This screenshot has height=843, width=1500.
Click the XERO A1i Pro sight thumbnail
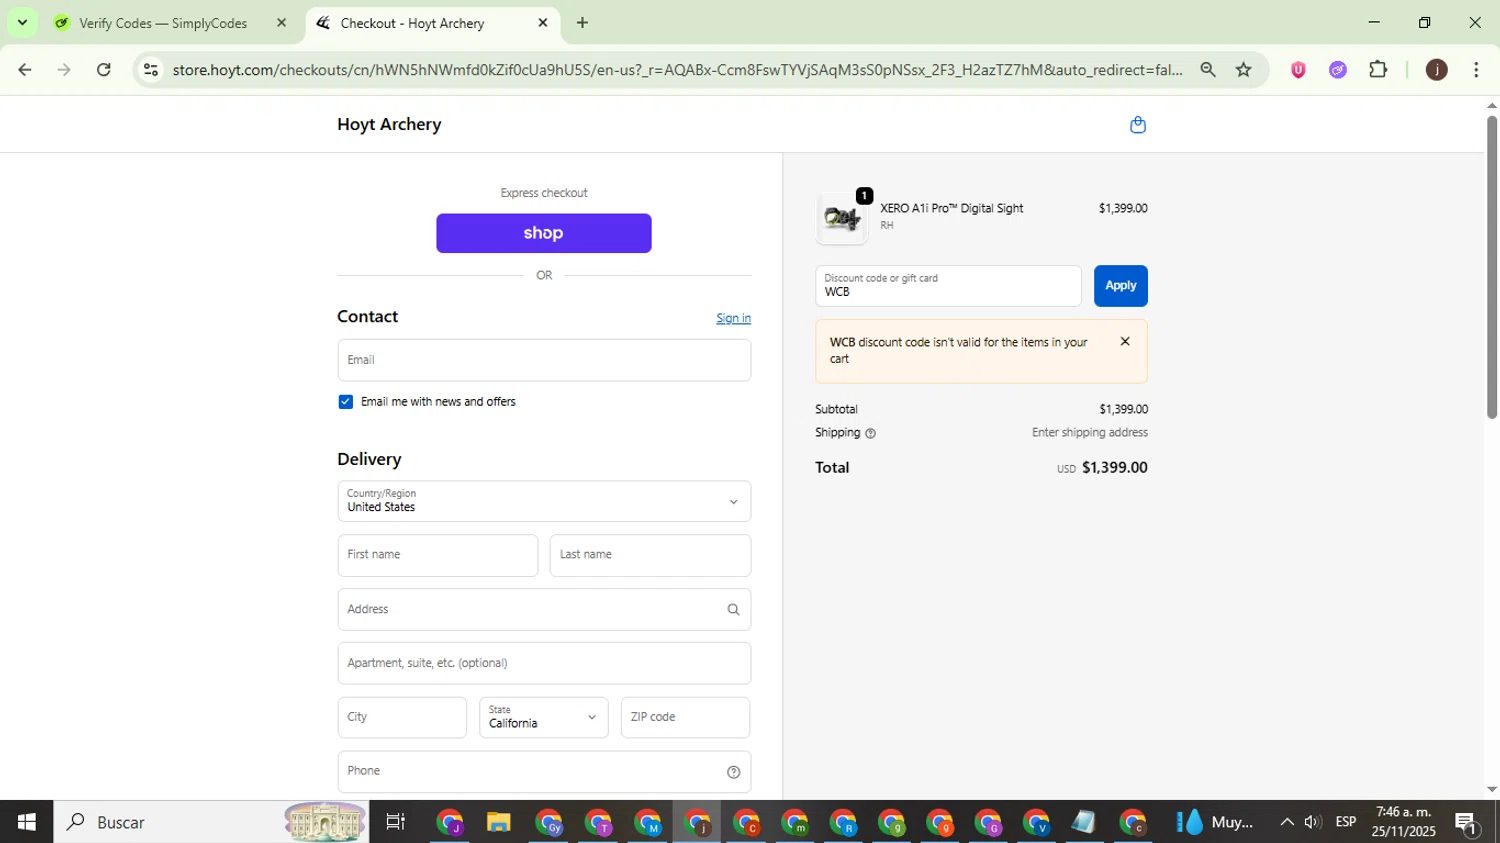(842, 217)
